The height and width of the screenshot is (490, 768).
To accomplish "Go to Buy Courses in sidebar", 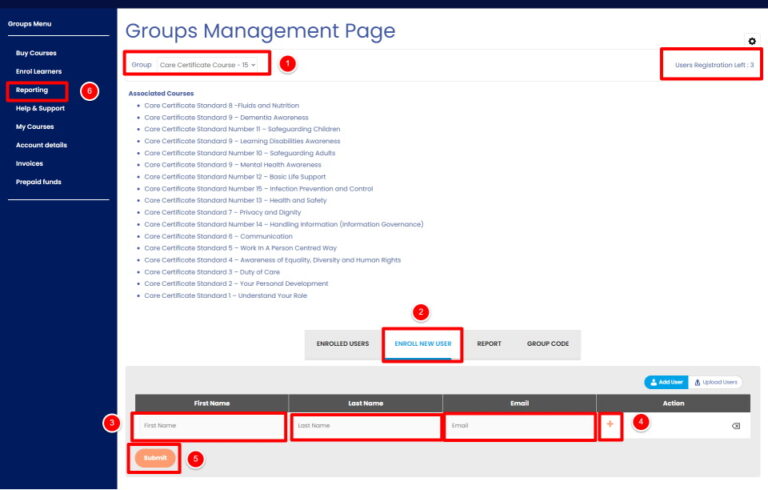I will (36, 52).
